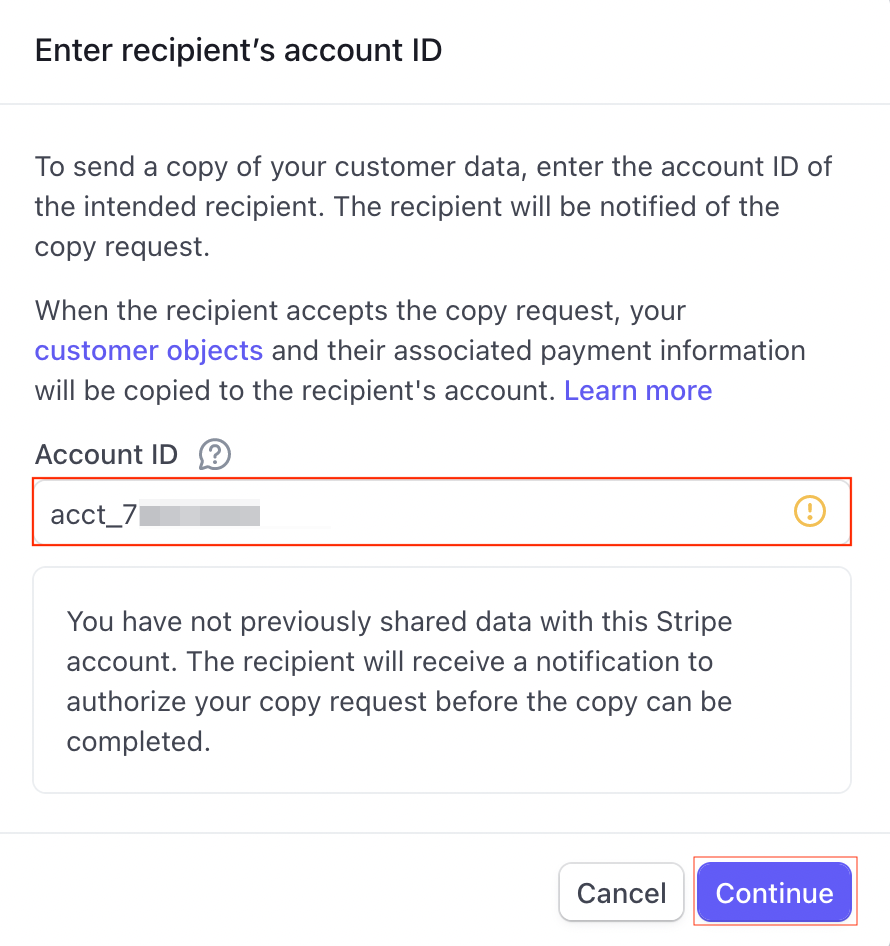
Task: Click the "Enter recipient's account ID" title
Action: [x=238, y=50]
